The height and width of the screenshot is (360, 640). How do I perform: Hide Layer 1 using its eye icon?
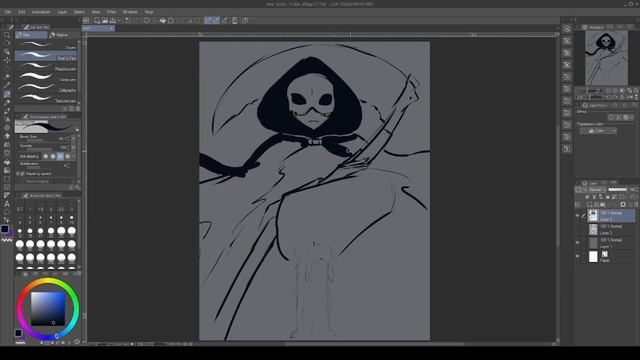(577, 243)
